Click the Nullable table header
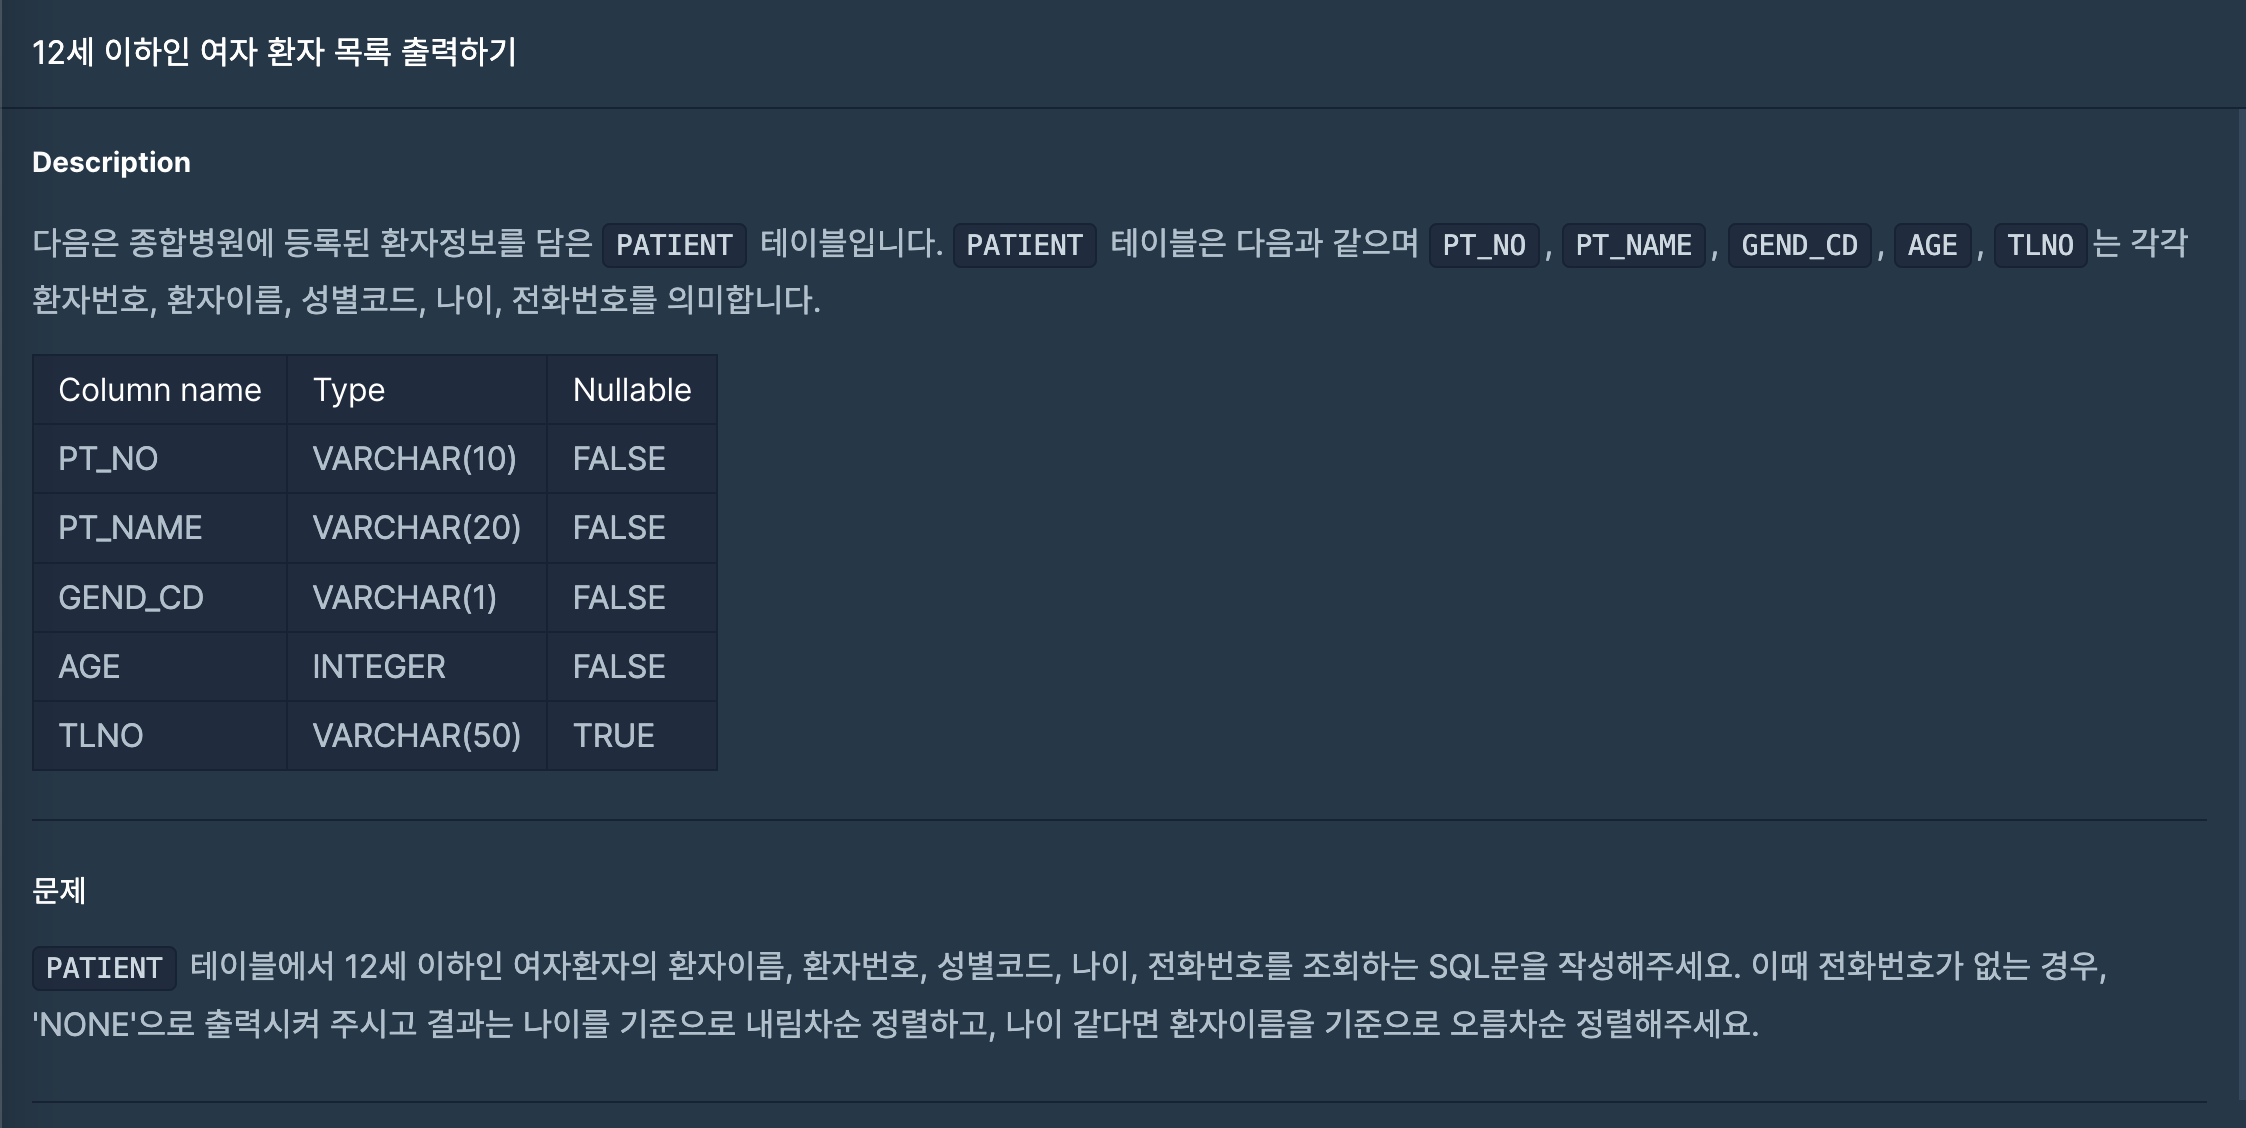The height and width of the screenshot is (1128, 2246). pos(632,390)
